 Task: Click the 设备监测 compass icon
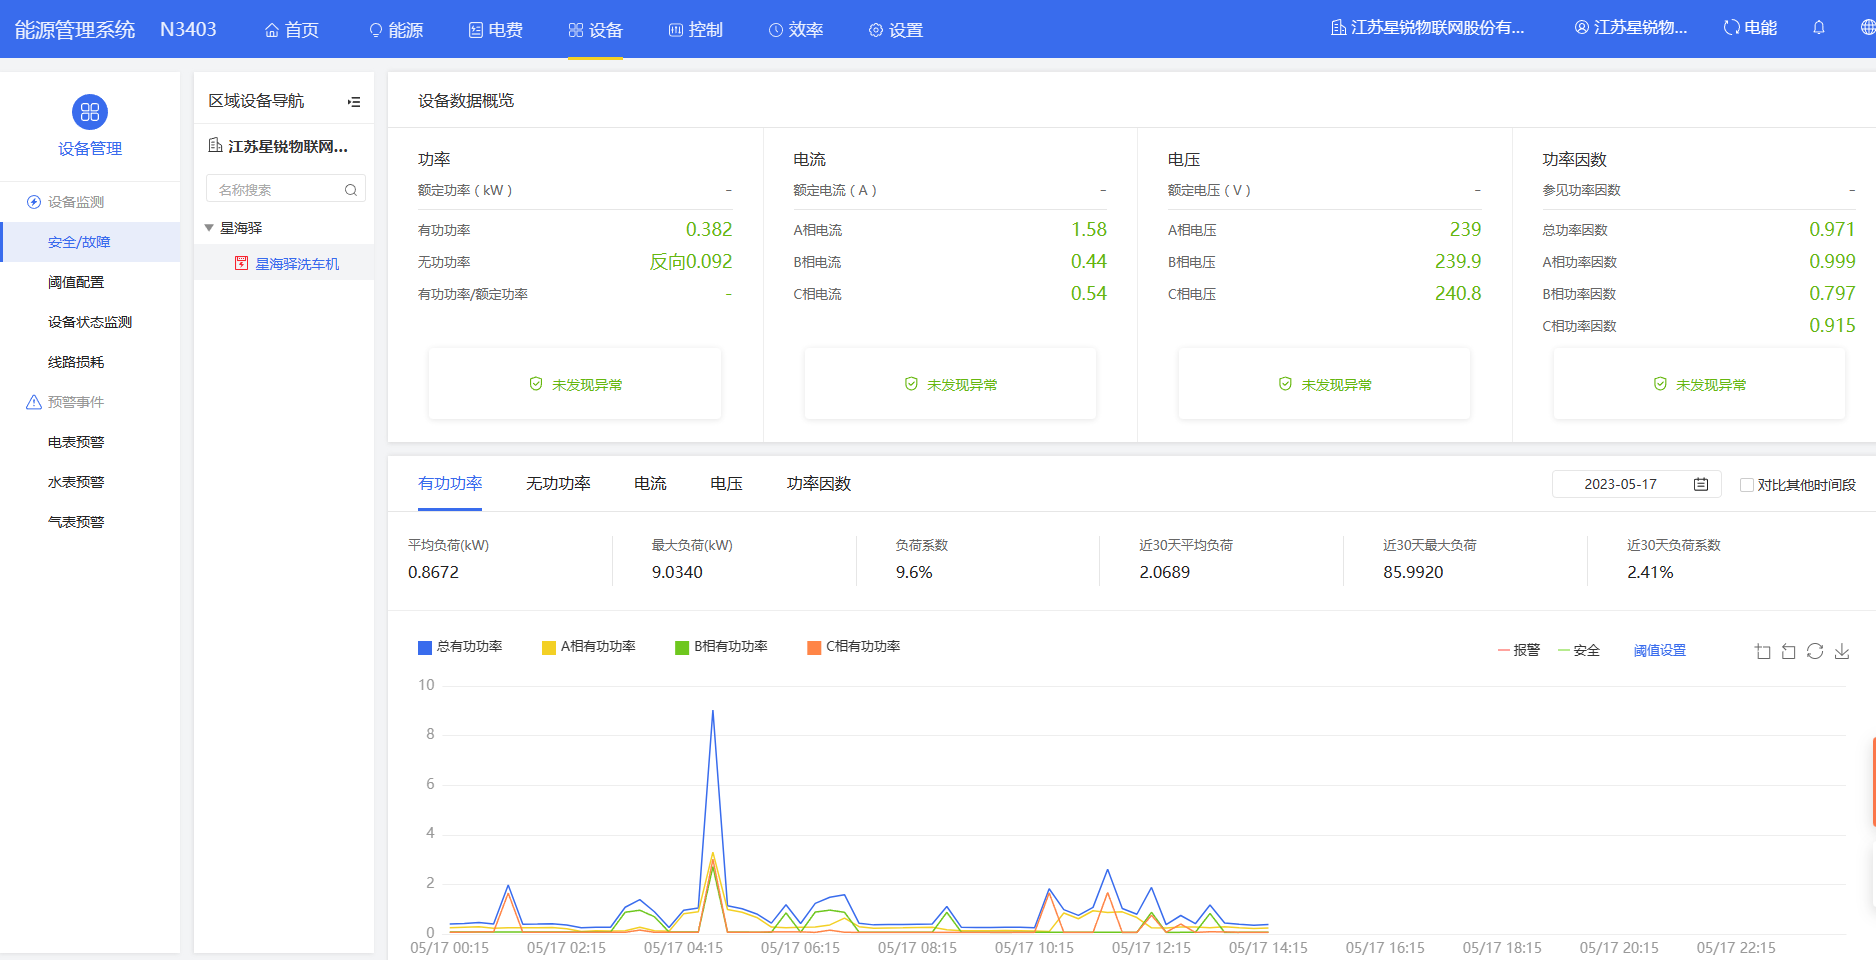coord(34,202)
